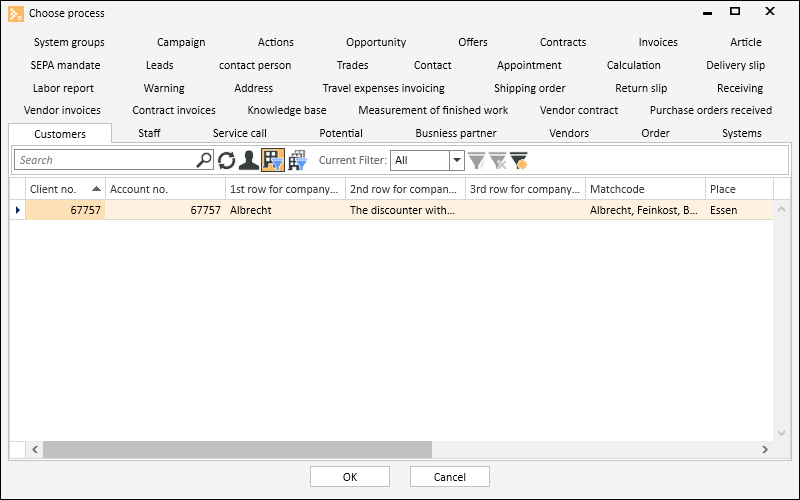
Task: Switch to the Shipping order tab
Action: pos(530,88)
